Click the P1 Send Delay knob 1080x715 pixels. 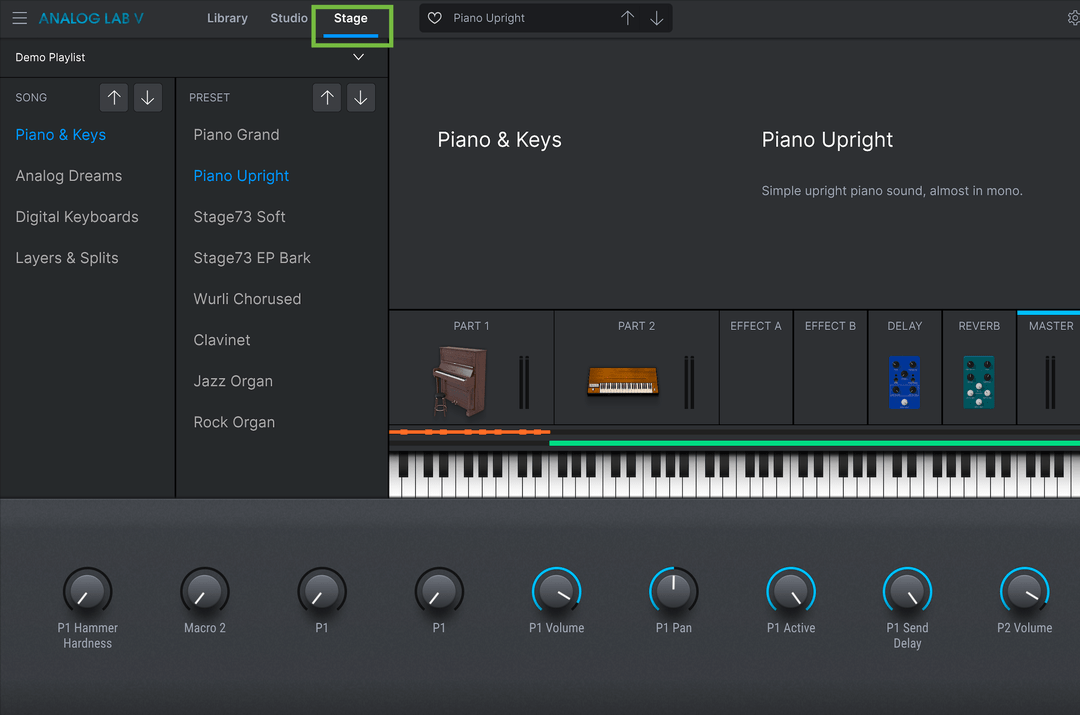coord(907,591)
